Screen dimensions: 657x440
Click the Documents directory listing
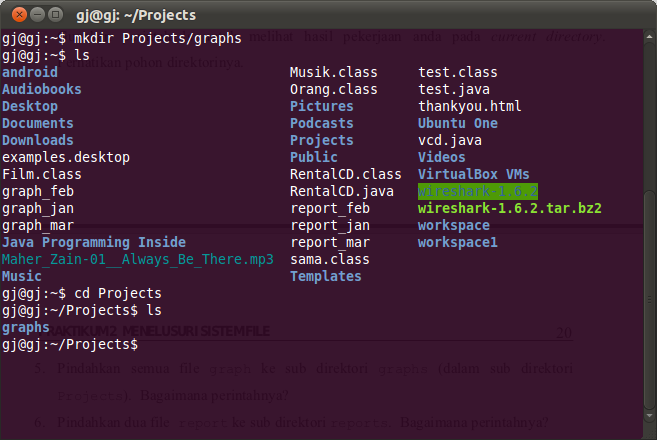(x=38, y=123)
